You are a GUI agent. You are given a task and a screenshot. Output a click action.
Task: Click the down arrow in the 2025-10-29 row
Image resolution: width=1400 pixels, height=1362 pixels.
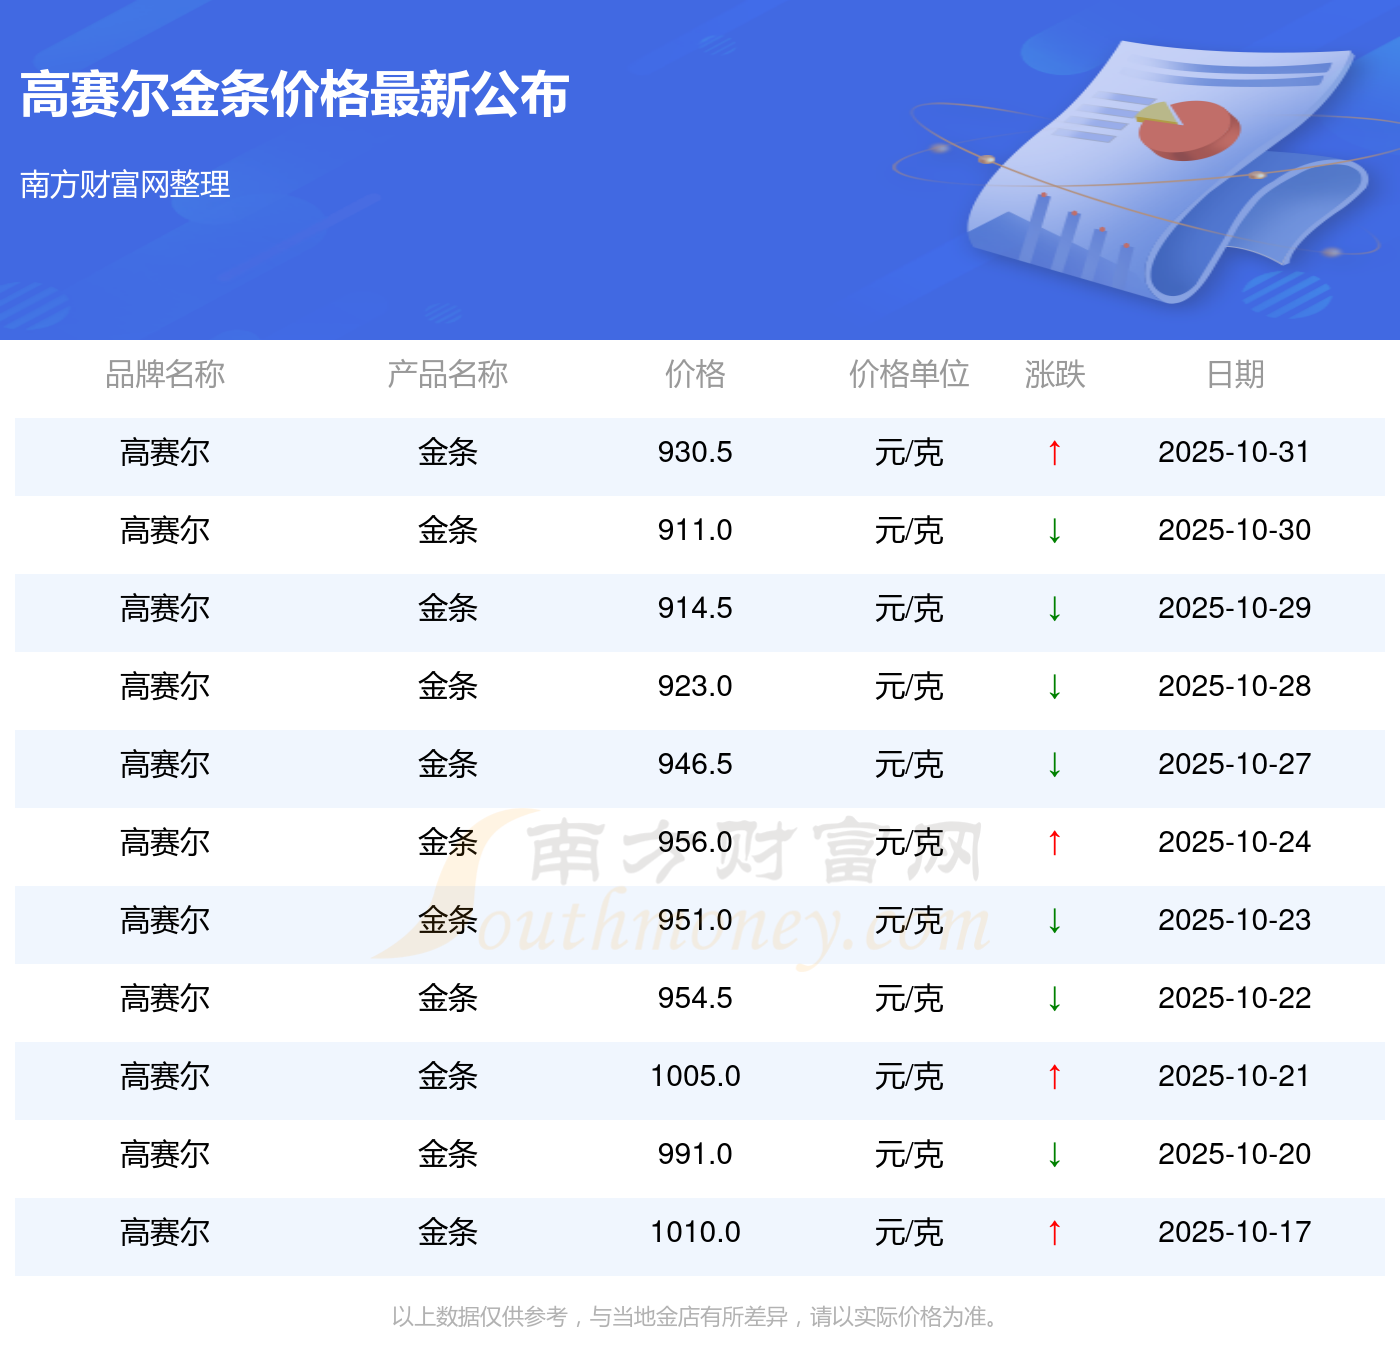point(1054,609)
